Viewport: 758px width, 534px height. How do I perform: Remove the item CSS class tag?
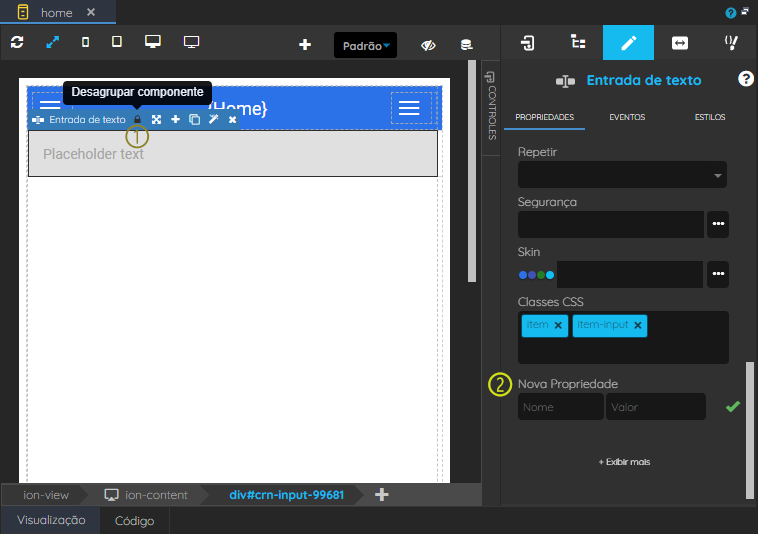pos(558,325)
